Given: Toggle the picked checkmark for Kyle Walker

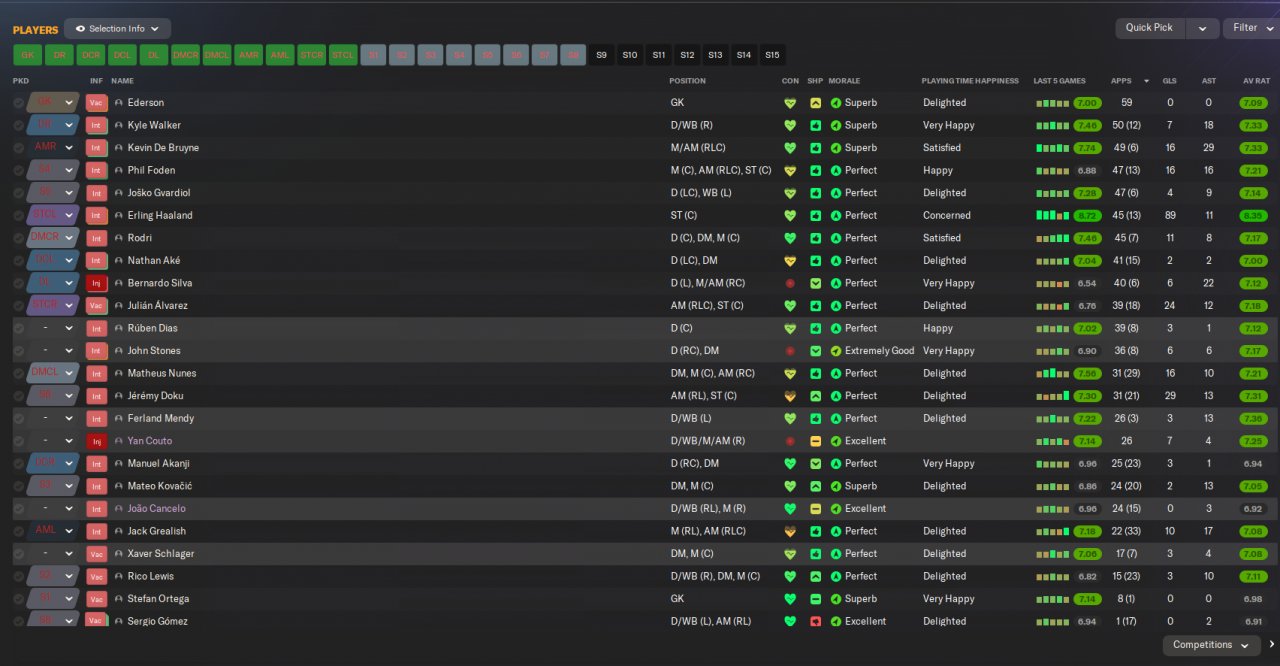Looking at the screenshot, I should click(18, 126).
